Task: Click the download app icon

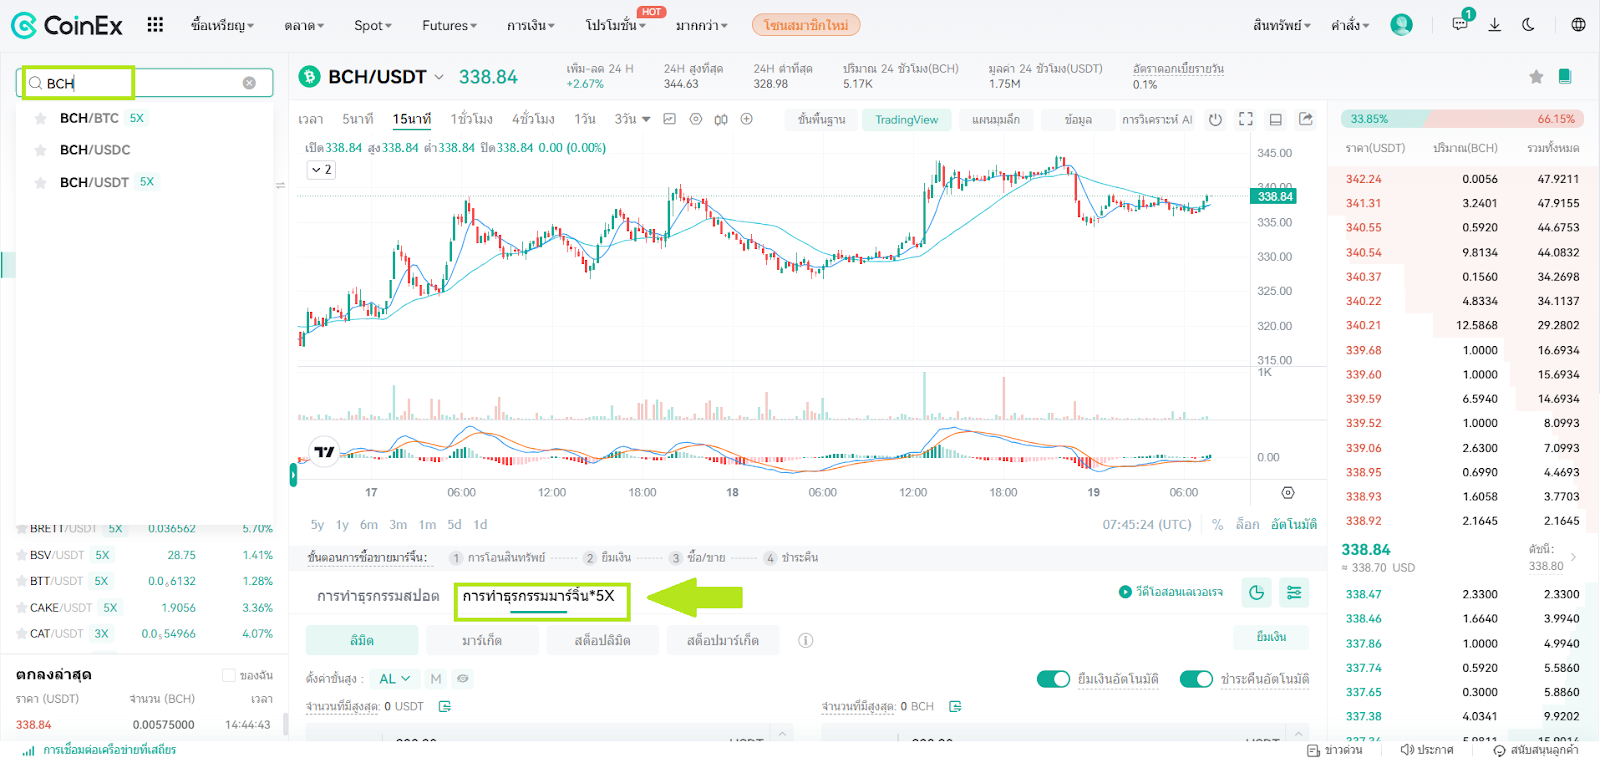Action: 1495,25
